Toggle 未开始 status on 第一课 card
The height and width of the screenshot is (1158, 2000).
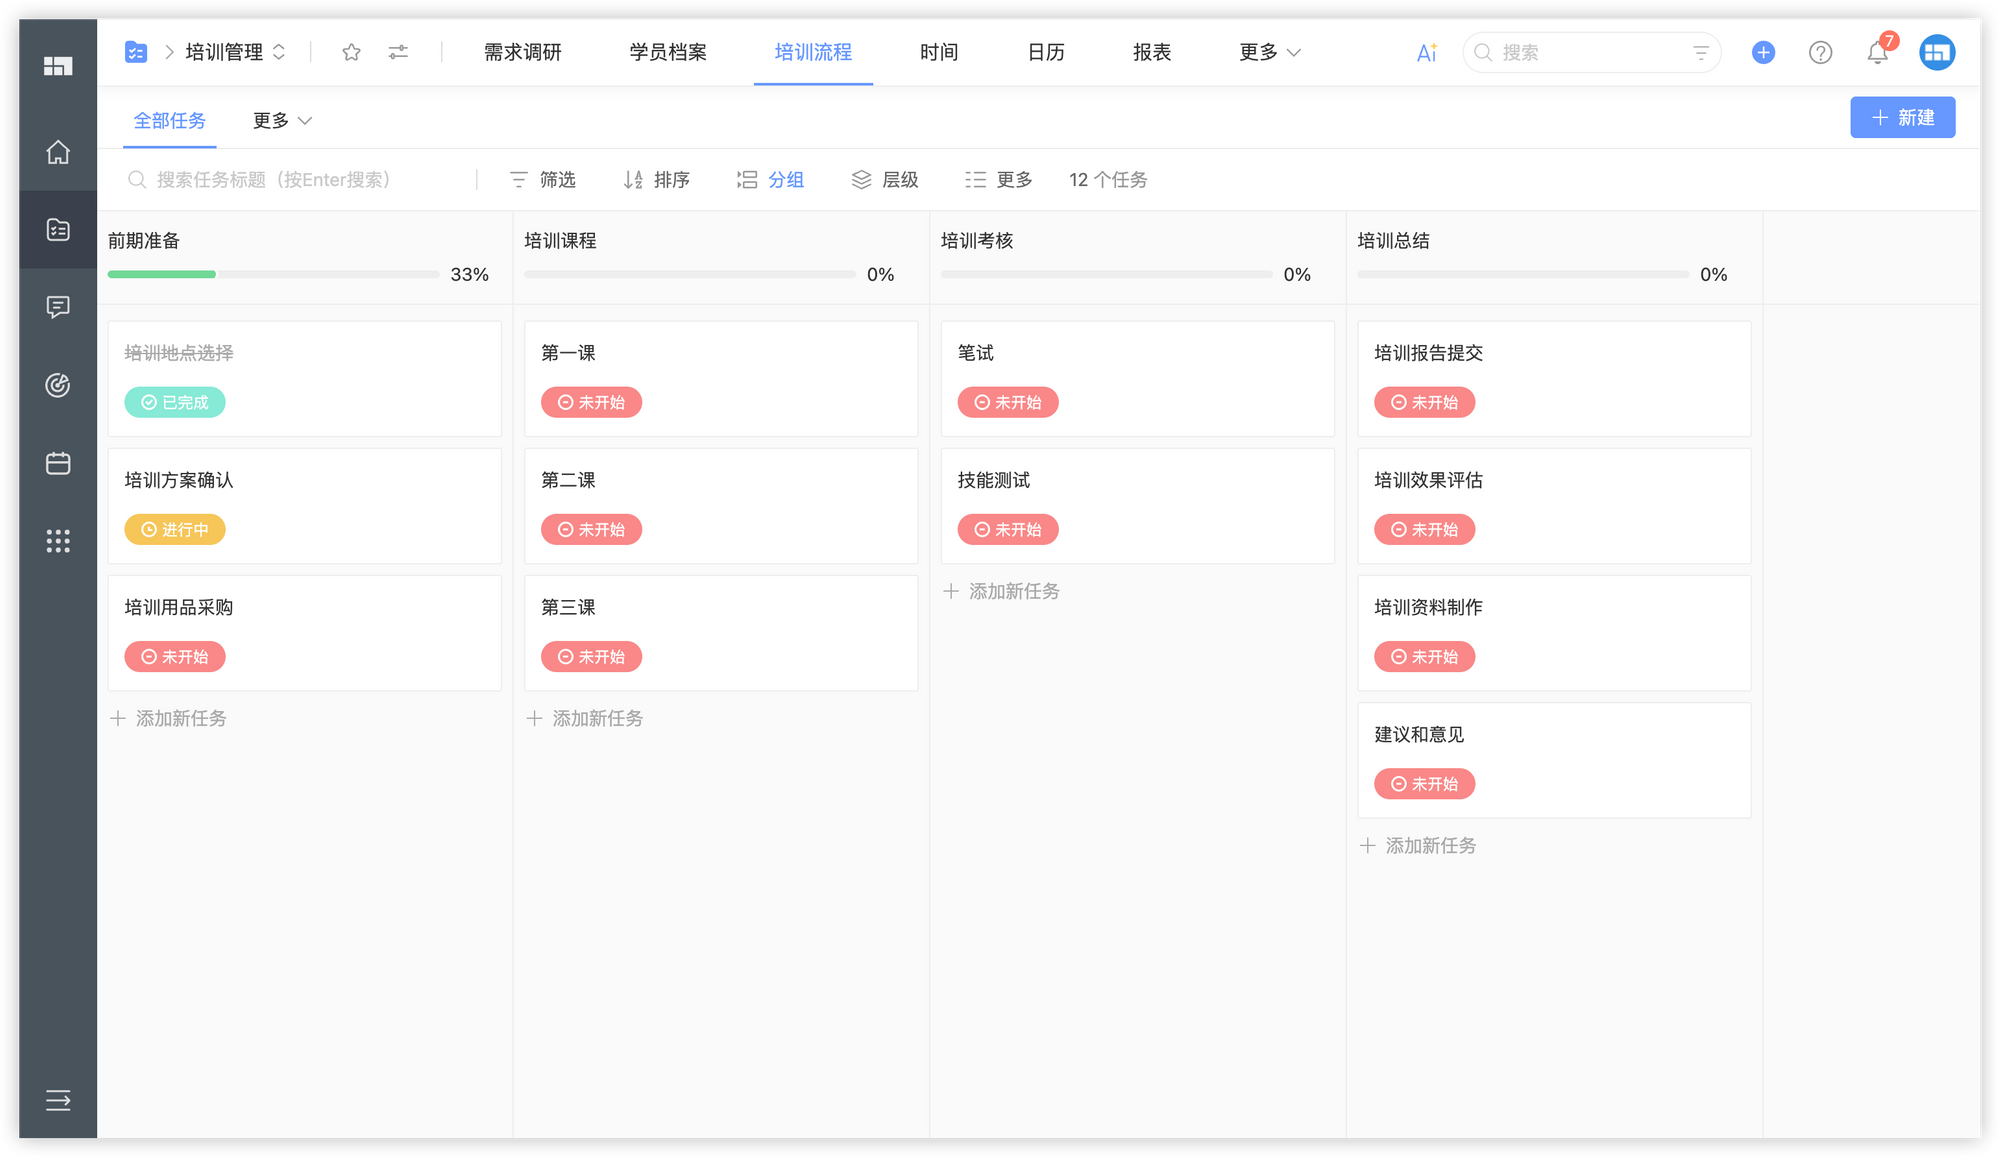591,402
